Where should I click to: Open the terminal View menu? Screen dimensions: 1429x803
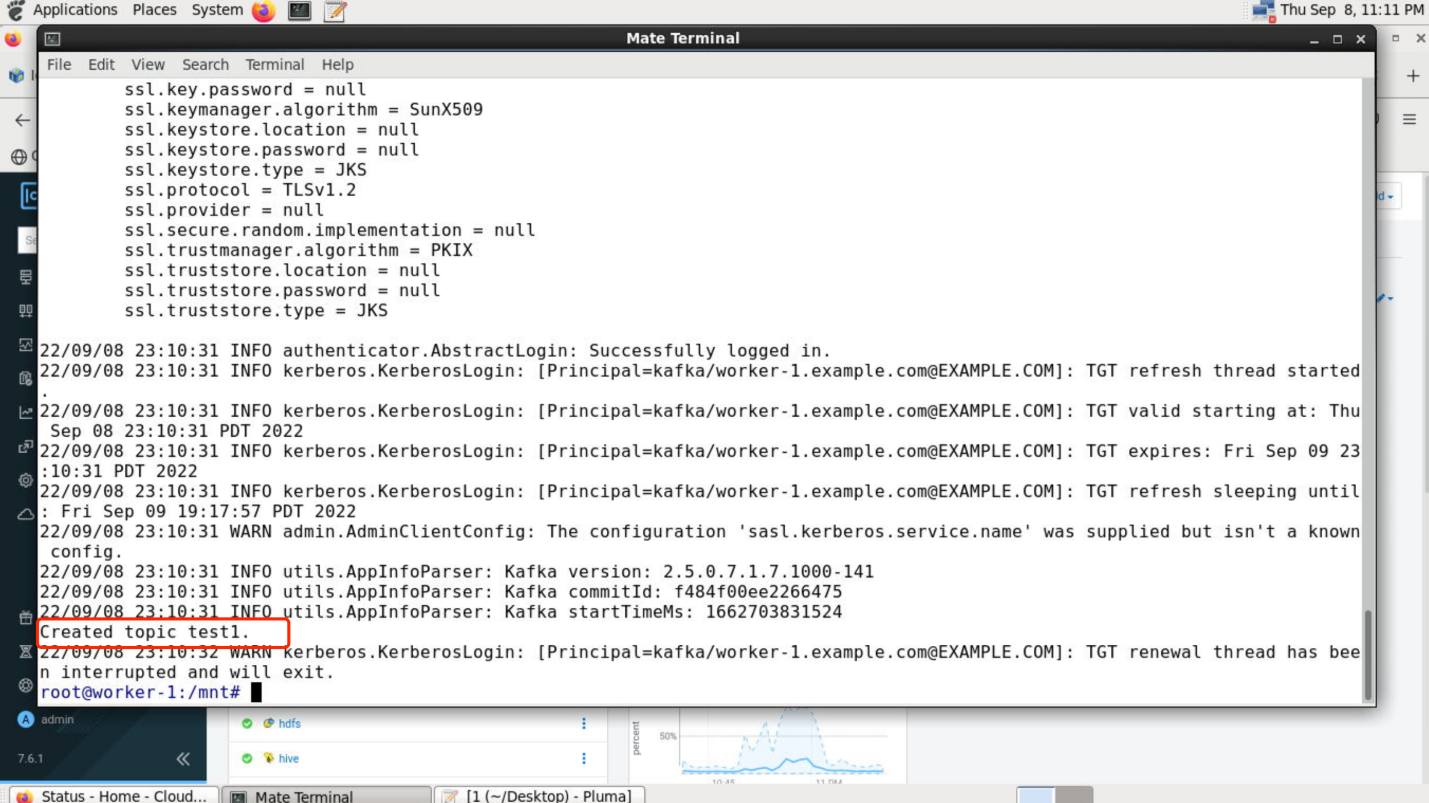[x=148, y=64]
